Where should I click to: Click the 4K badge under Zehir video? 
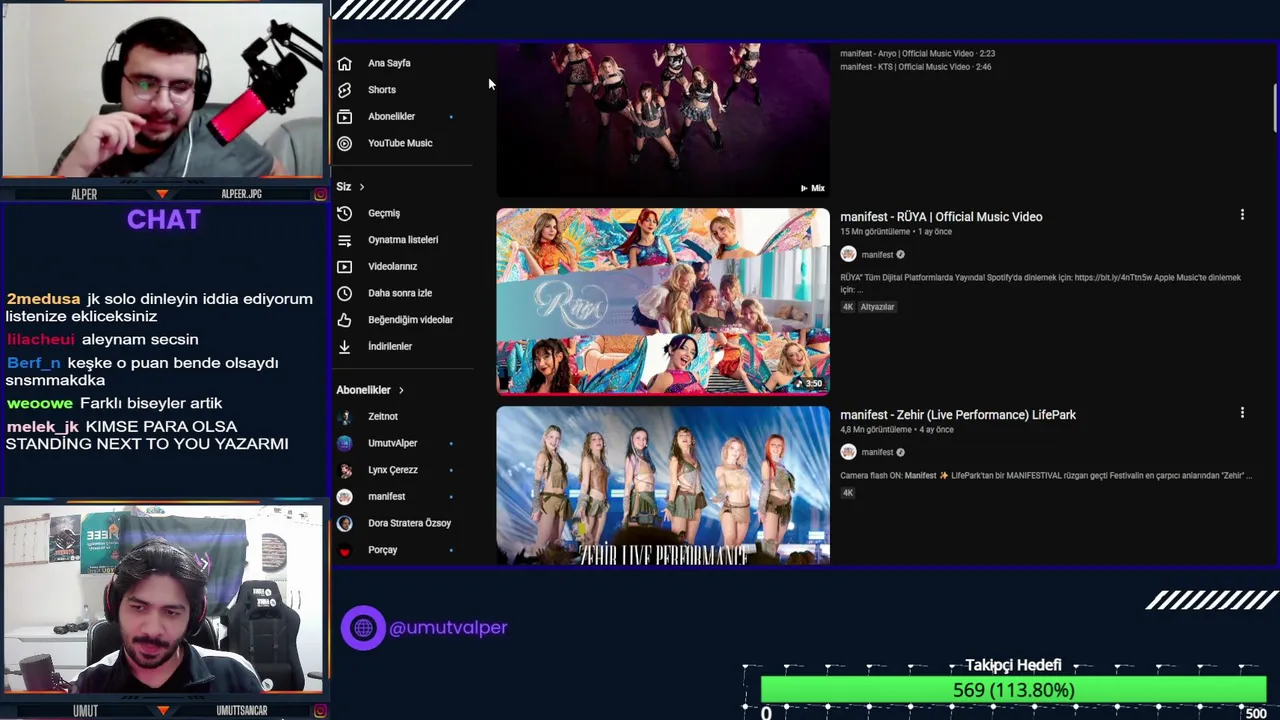click(848, 493)
